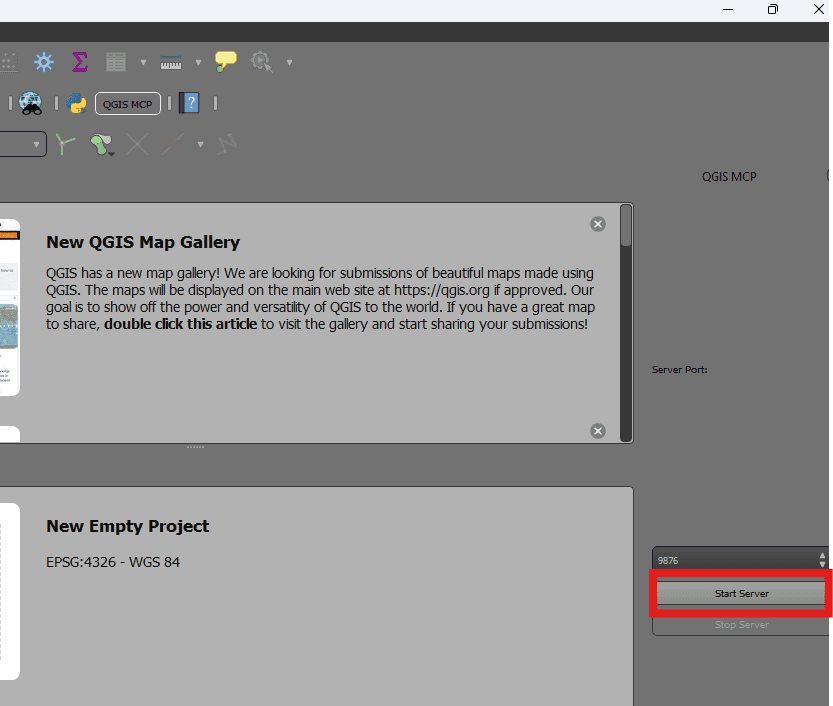Click the EPSG:4326 - WGS 84 text
This screenshot has width=833, height=706.
(x=113, y=562)
